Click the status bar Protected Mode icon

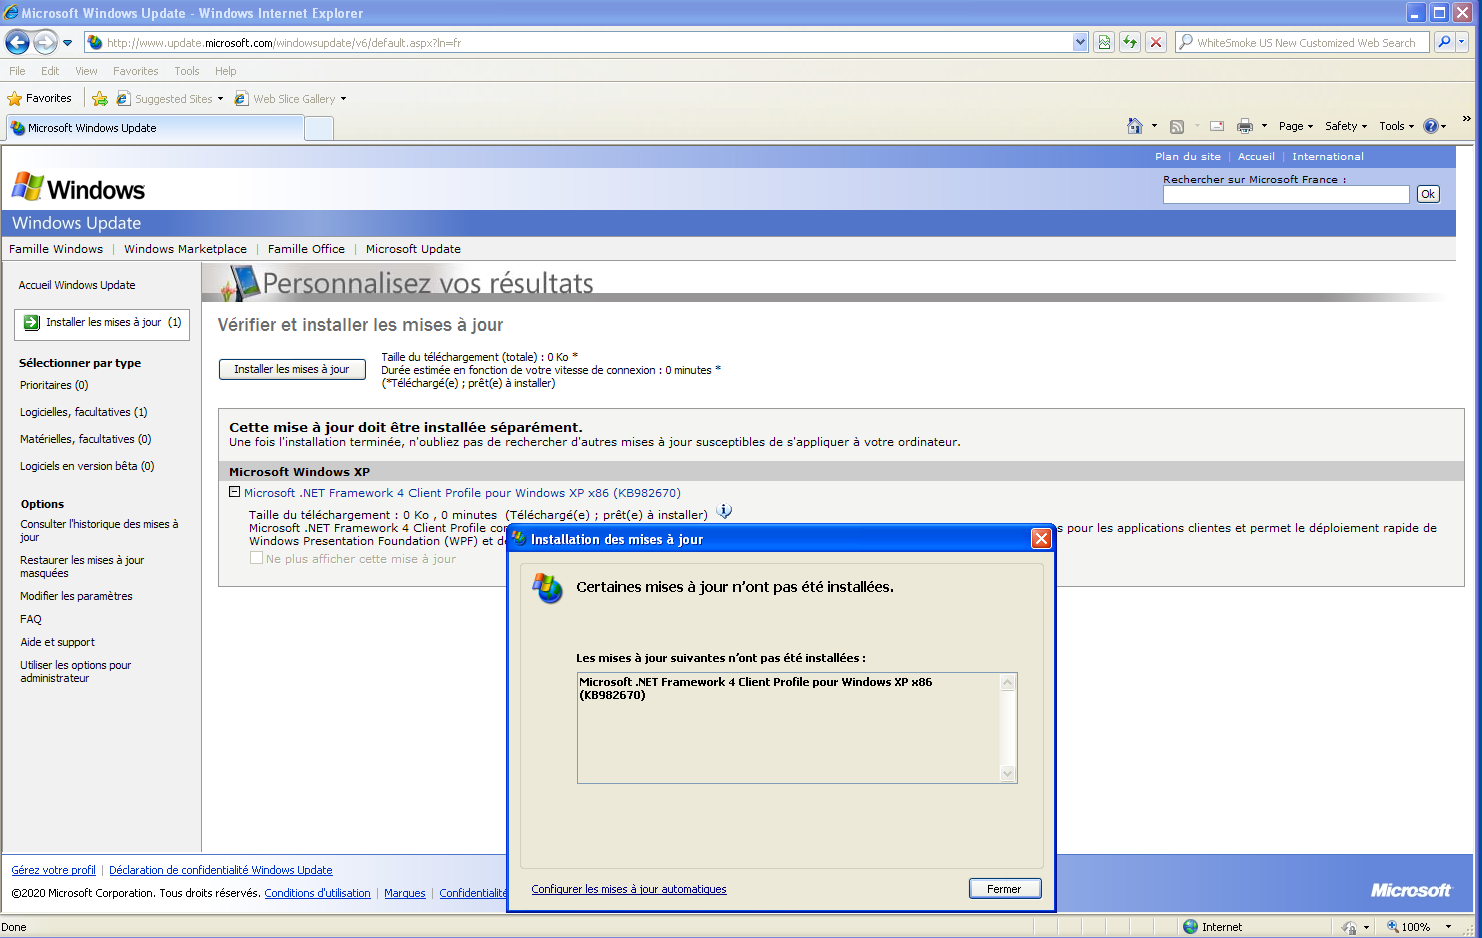1350,927
